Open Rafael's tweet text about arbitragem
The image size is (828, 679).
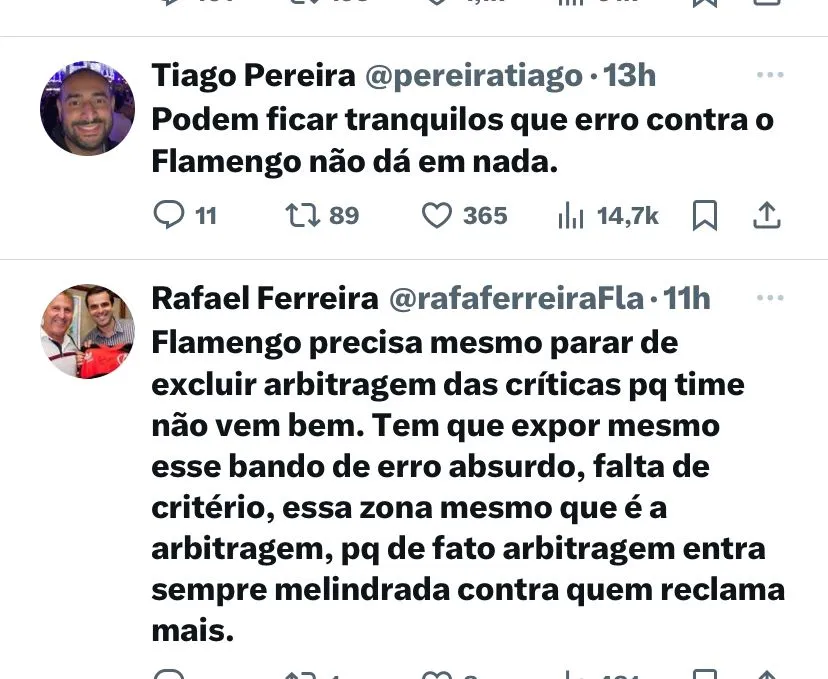(468, 486)
